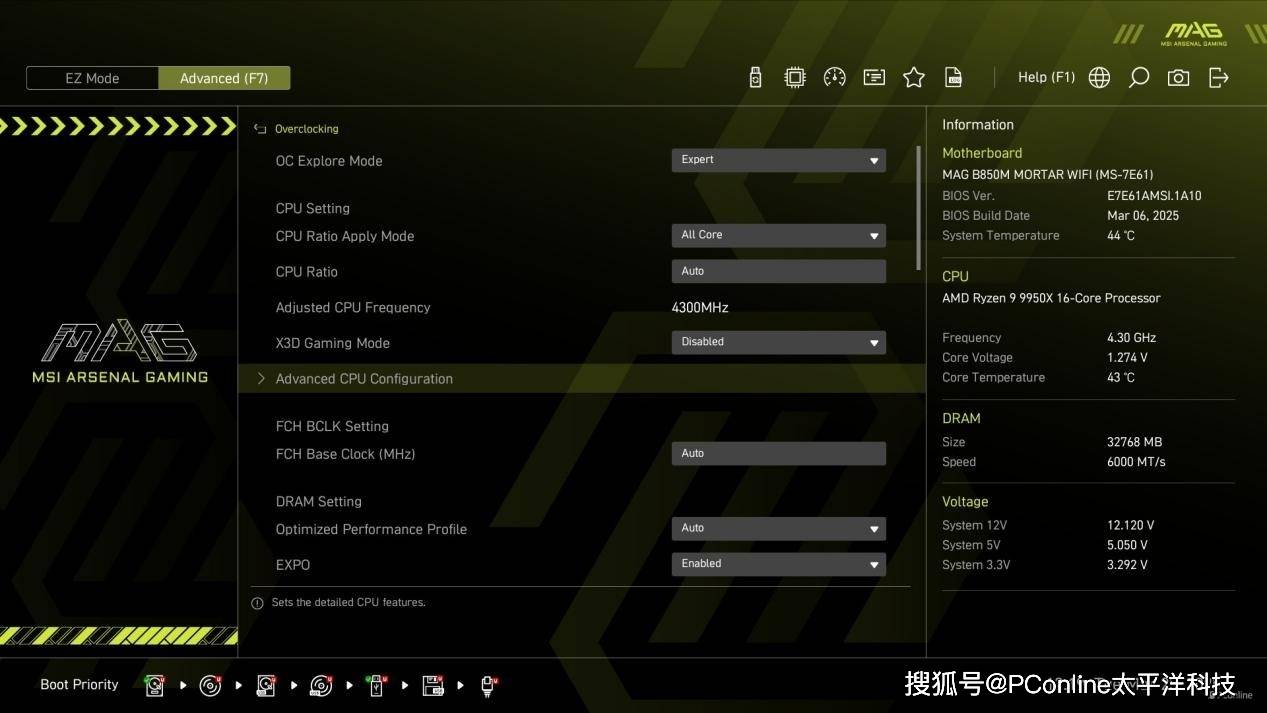Click the Core Voltage 1.274 V value
Image resolution: width=1267 pixels, height=713 pixels.
click(x=1127, y=358)
